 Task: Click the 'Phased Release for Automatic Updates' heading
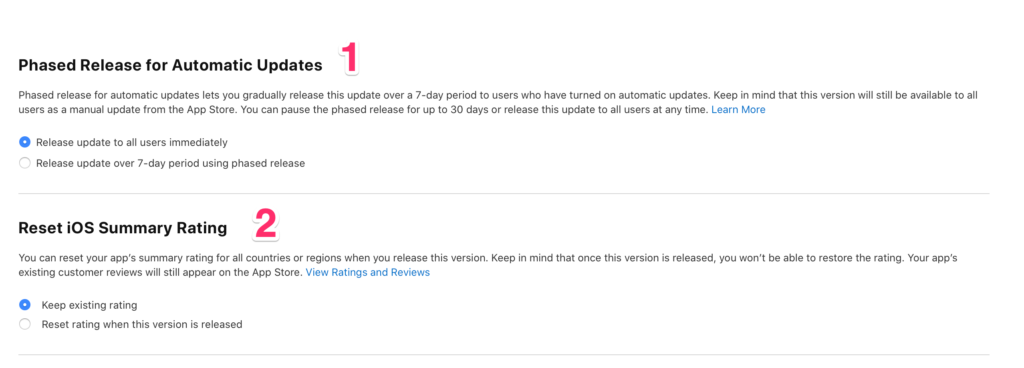[170, 65]
